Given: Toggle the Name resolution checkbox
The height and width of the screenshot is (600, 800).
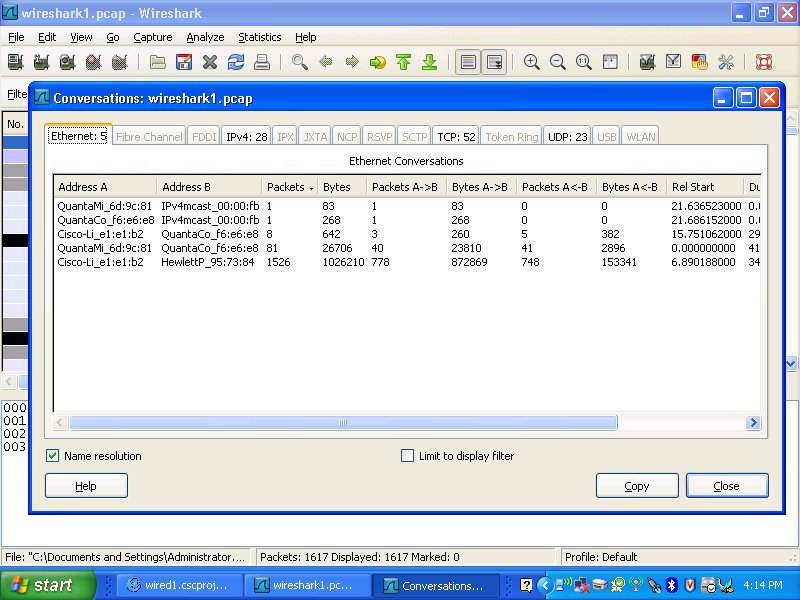Looking at the screenshot, I should click(53, 456).
